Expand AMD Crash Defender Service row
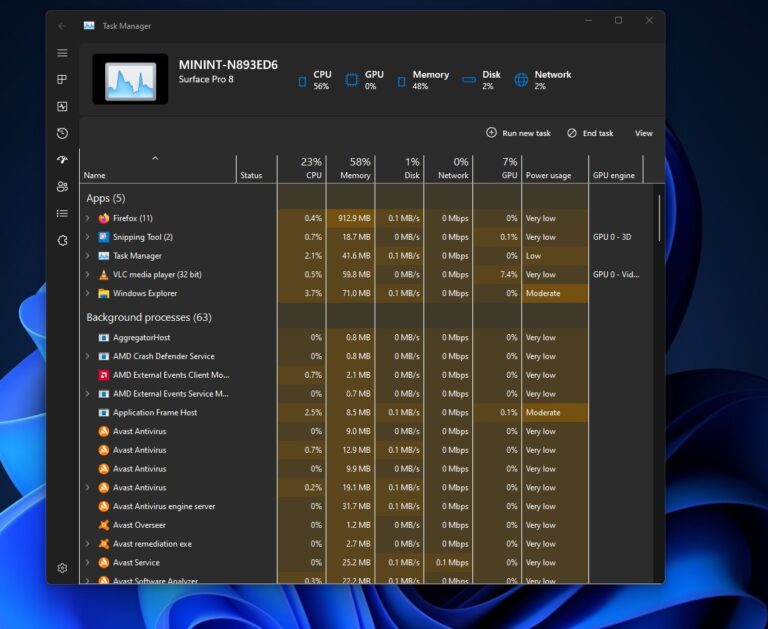This screenshot has height=629, width=768. 88,356
